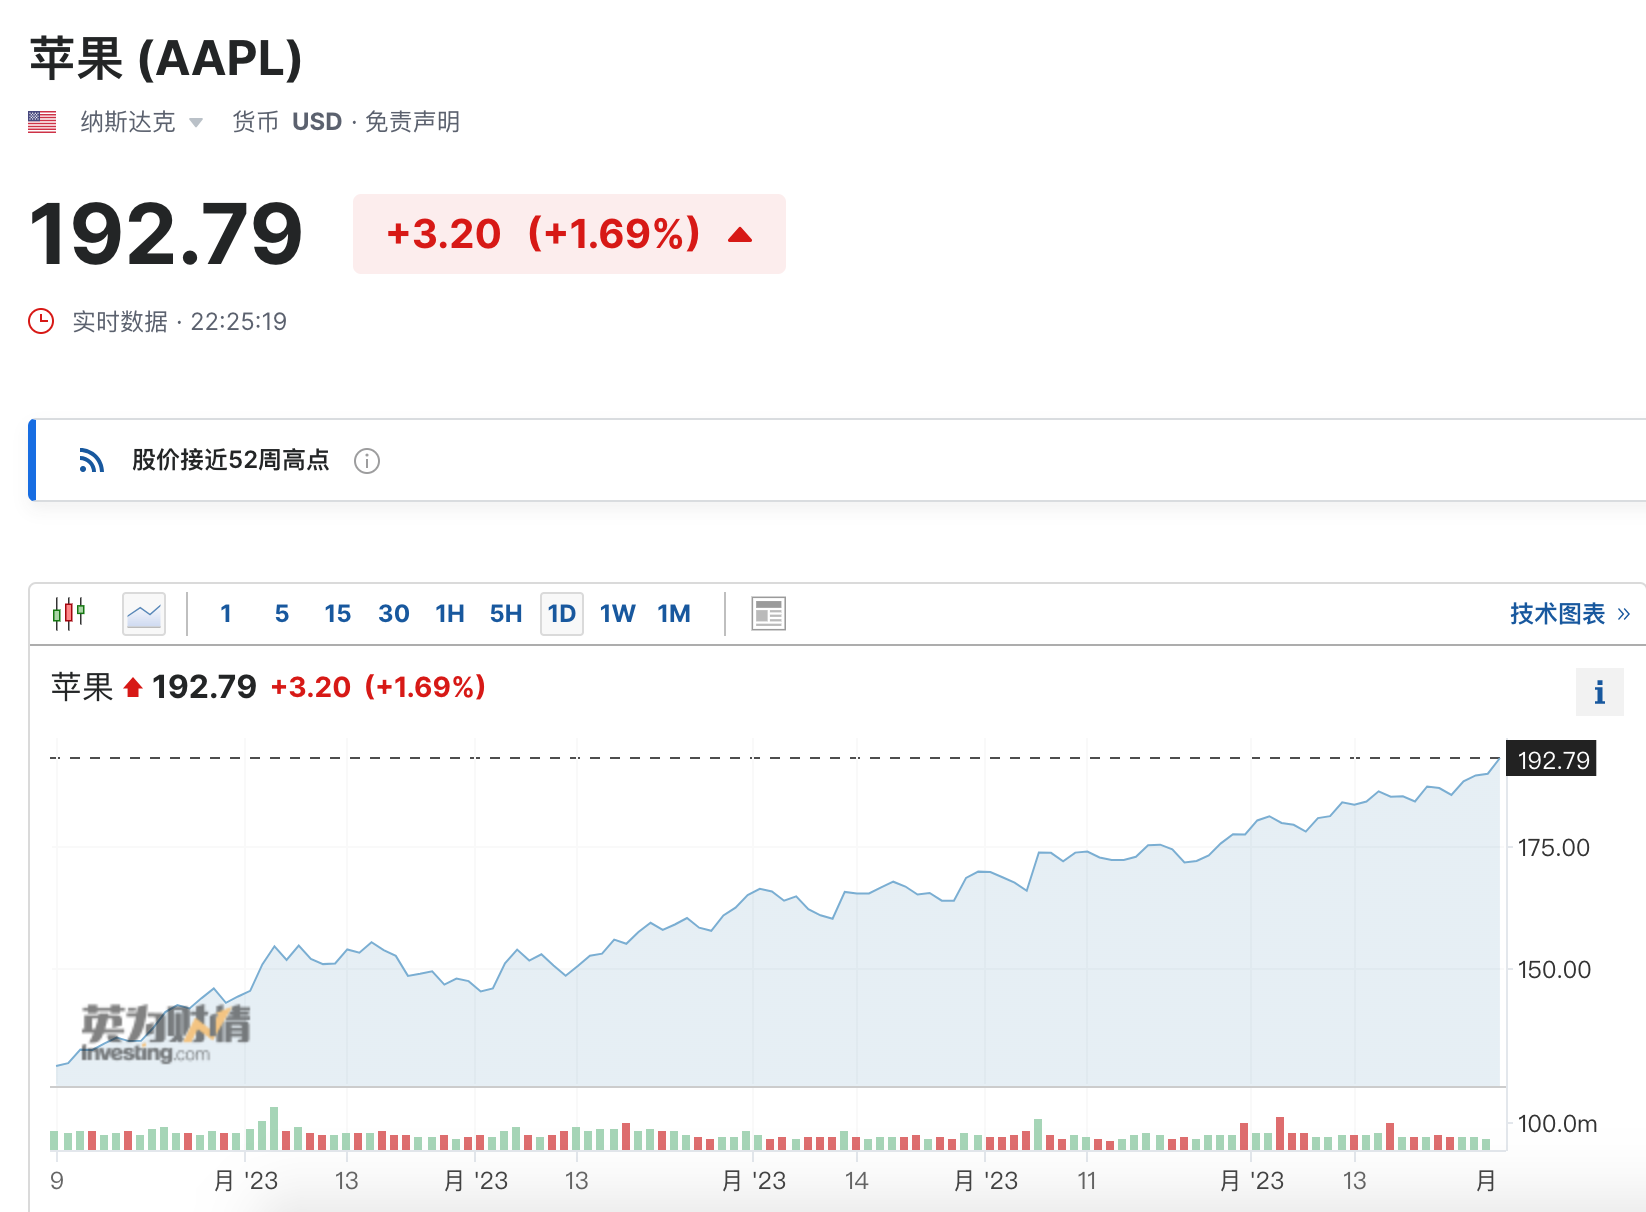The width and height of the screenshot is (1646, 1212).
Task: Switch chart to 1M interval
Action: (674, 613)
